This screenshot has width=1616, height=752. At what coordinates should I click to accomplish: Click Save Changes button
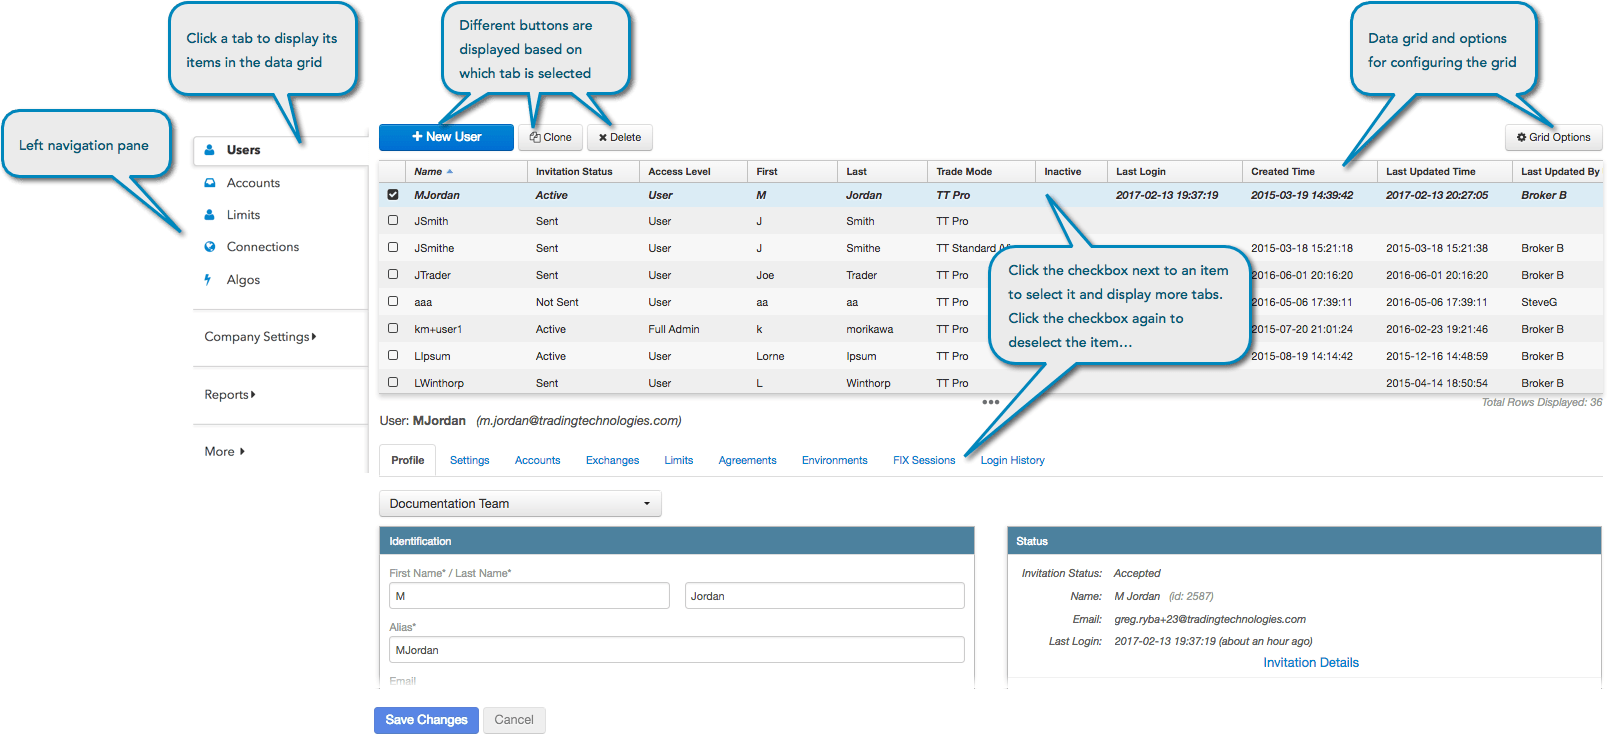tap(426, 720)
